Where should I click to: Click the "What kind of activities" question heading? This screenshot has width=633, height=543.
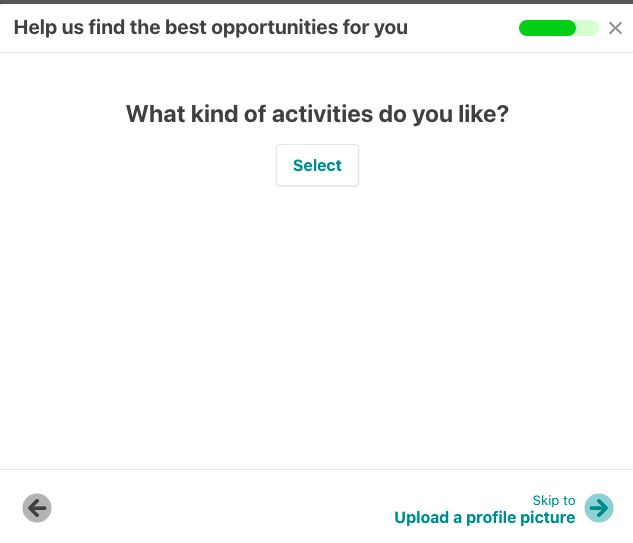point(317,114)
